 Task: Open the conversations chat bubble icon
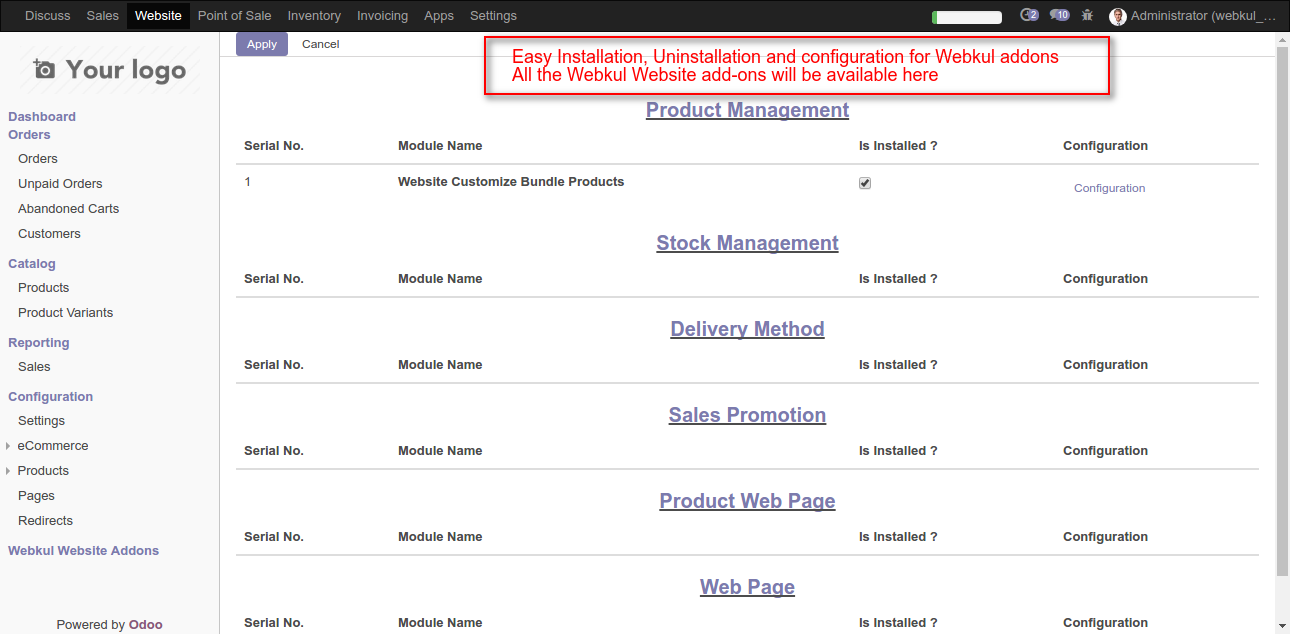1059,16
